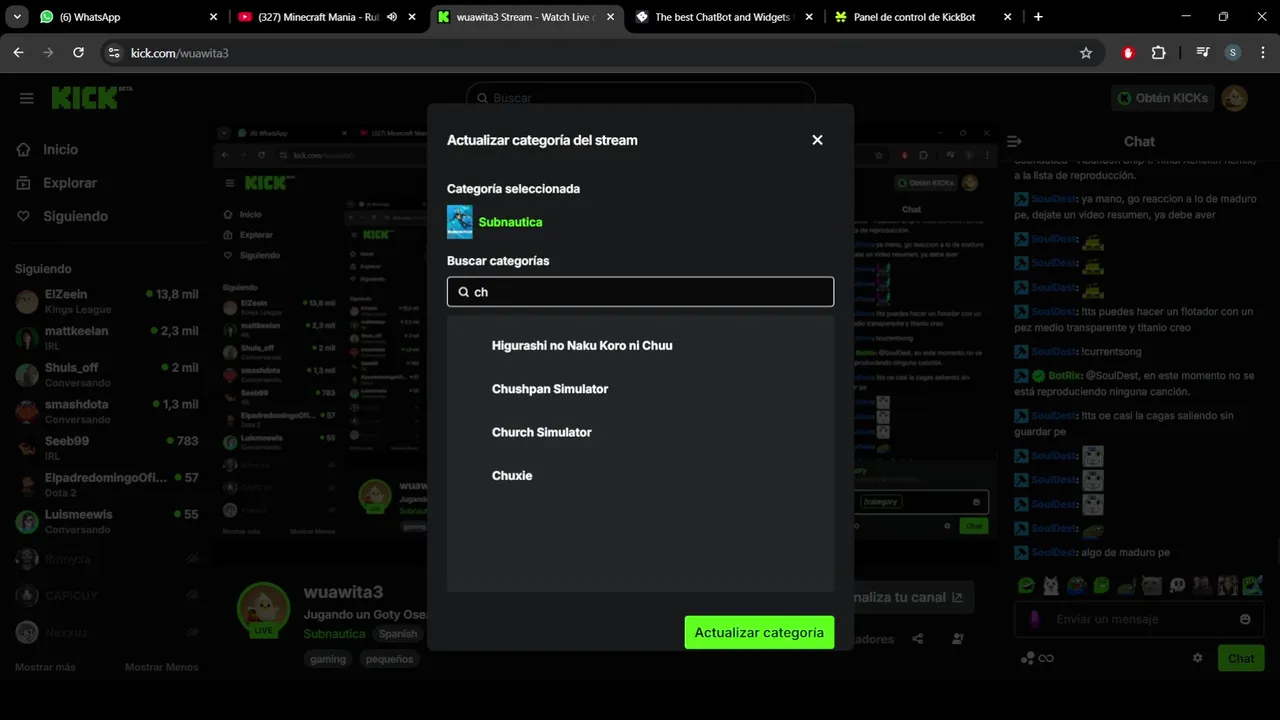Mute the Minecraft Mania tab audio icon
1280x720 pixels.
click(x=392, y=17)
